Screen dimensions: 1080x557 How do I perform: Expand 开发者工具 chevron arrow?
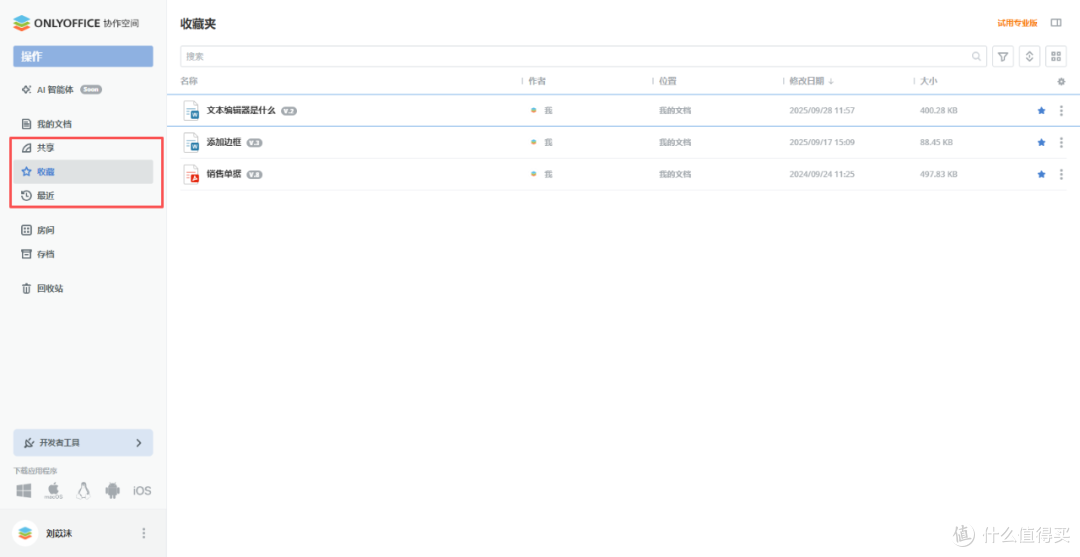pyautogui.click(x=138, y=443)
